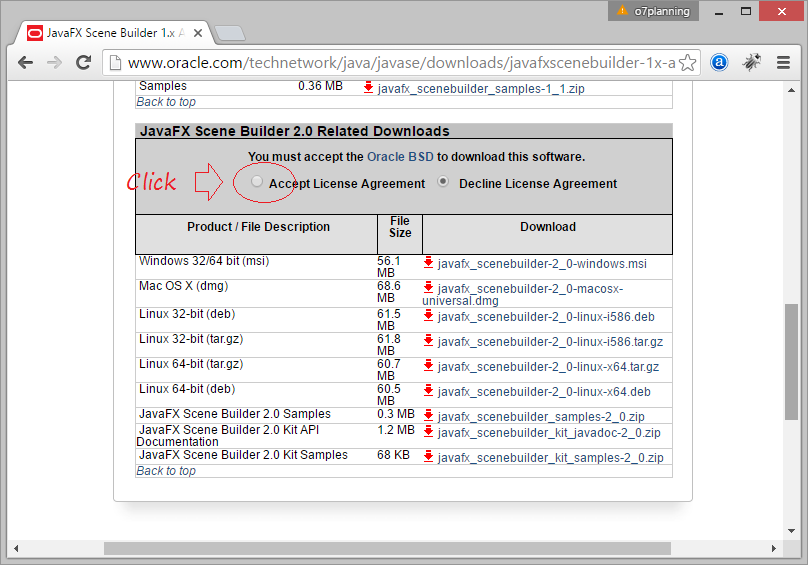
Task: Click download icon for kit_samples-2_0.zip
Action: 428,456
